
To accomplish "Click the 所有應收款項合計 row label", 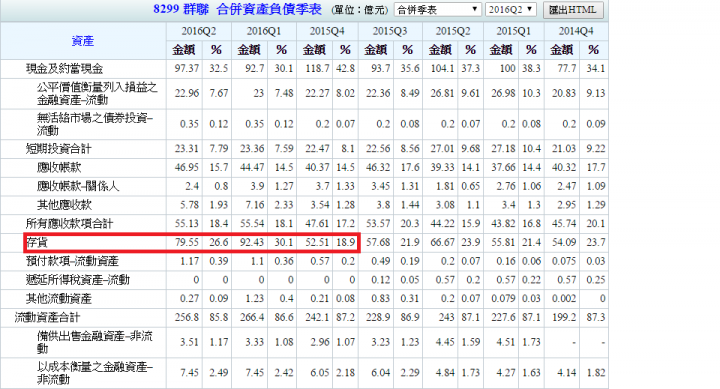I will pyautogui.click(x=69, y=224).
